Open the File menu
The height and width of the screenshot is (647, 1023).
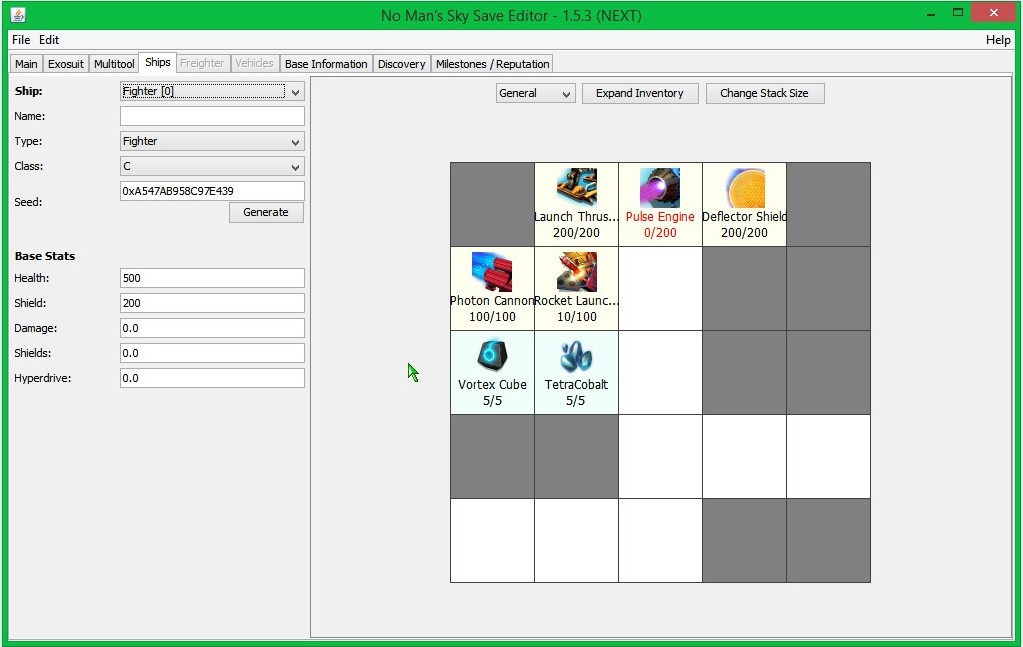tap(21, 40)
